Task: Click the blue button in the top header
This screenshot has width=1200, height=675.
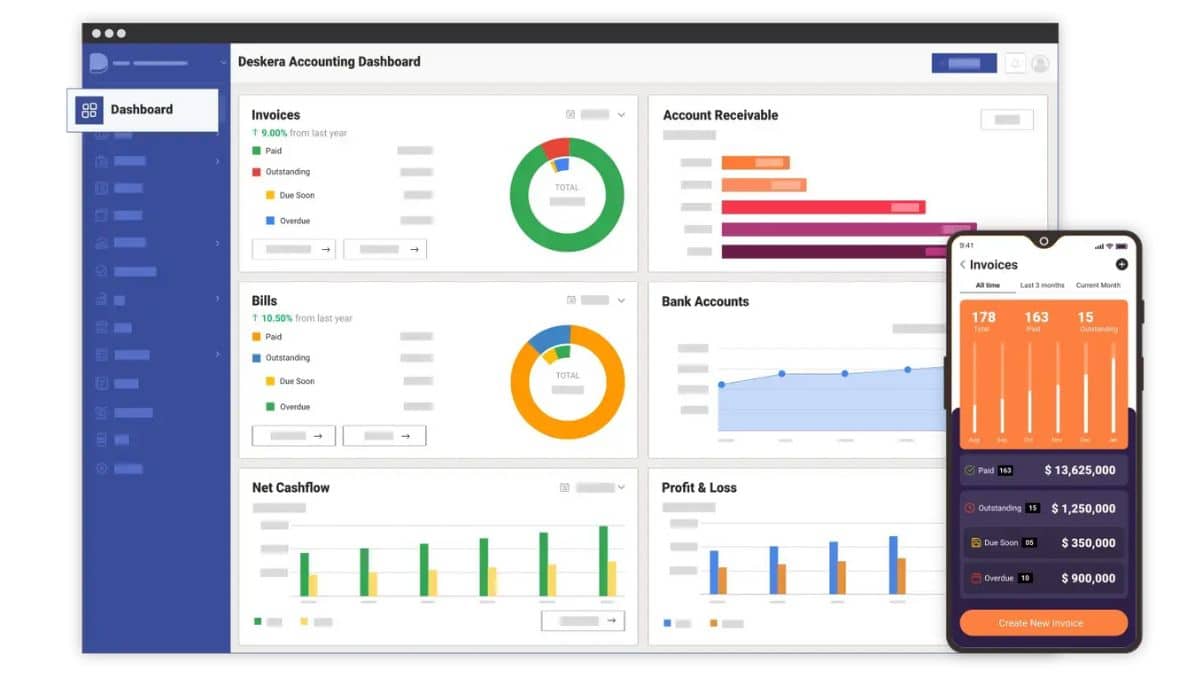Action: 964,63
